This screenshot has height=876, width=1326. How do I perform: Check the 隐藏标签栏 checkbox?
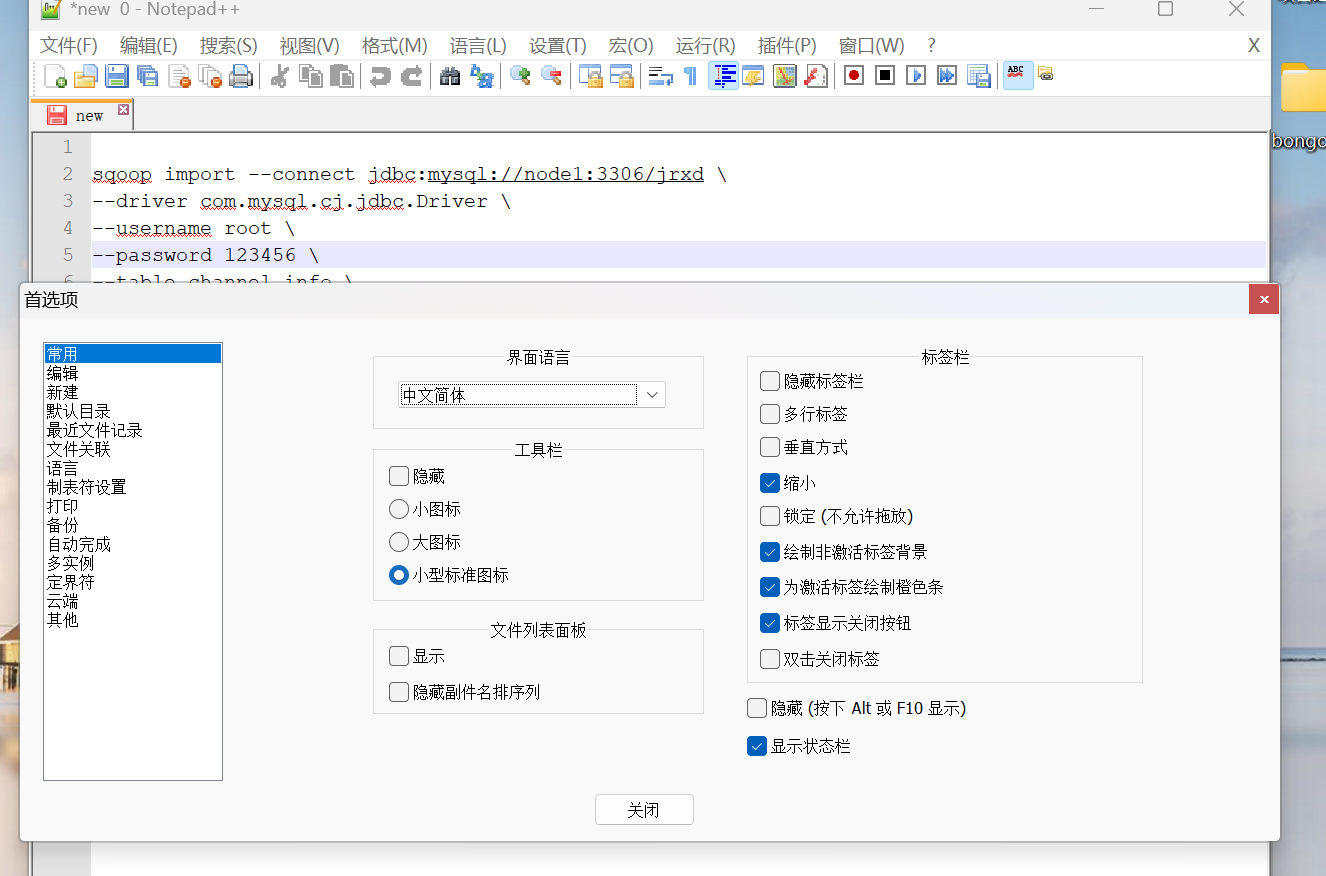[770, 381]
